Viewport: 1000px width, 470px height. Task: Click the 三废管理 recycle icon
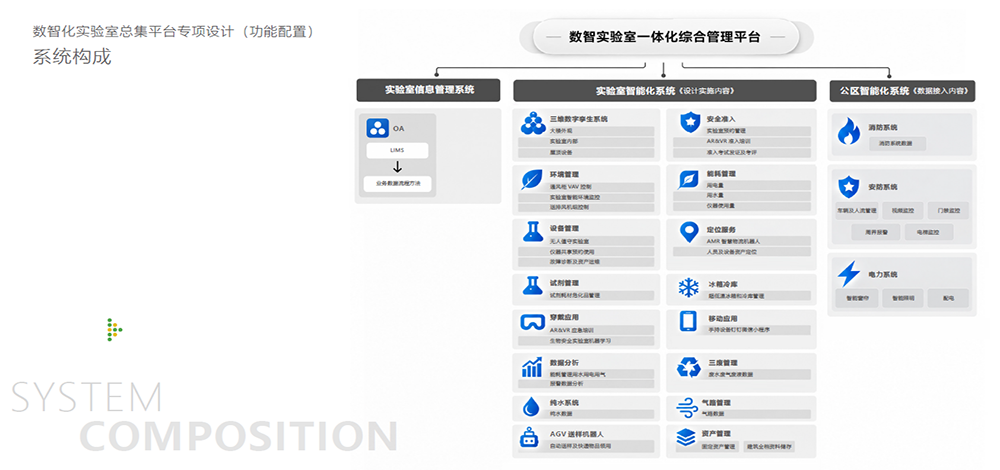pyautogui.click(x=689, y=367)
